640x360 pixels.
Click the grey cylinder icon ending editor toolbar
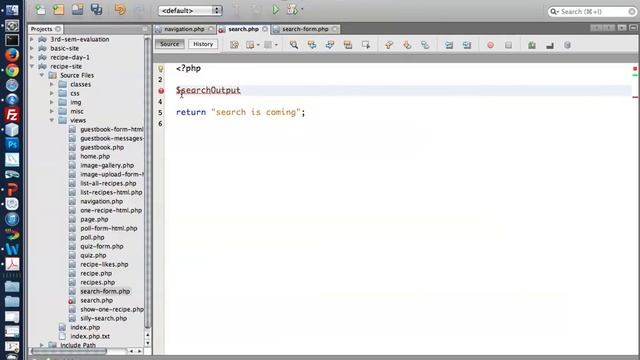coord(567,45)
